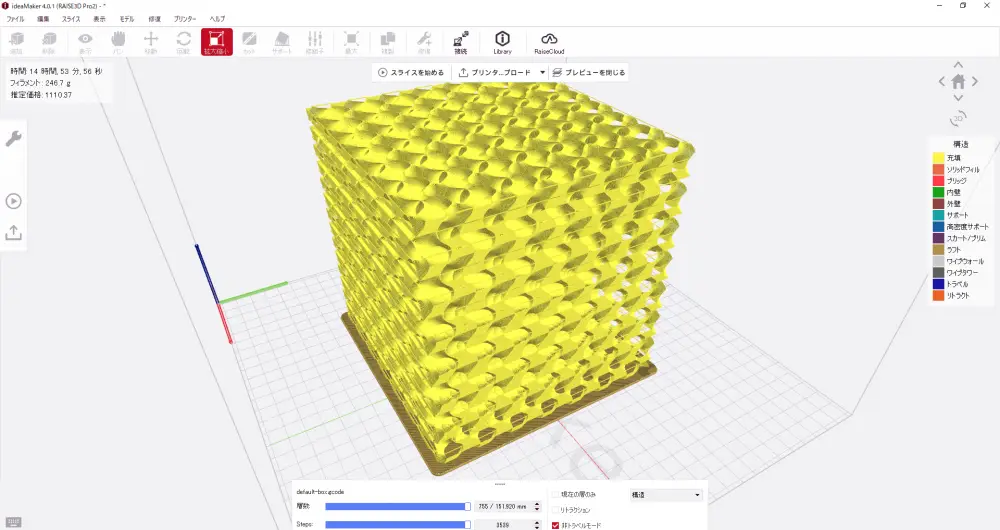Image resolution: width=1000 pixels, height=530 pixels.
Task: Enable the リトラクション checkbox
Action: coord(556,510)
